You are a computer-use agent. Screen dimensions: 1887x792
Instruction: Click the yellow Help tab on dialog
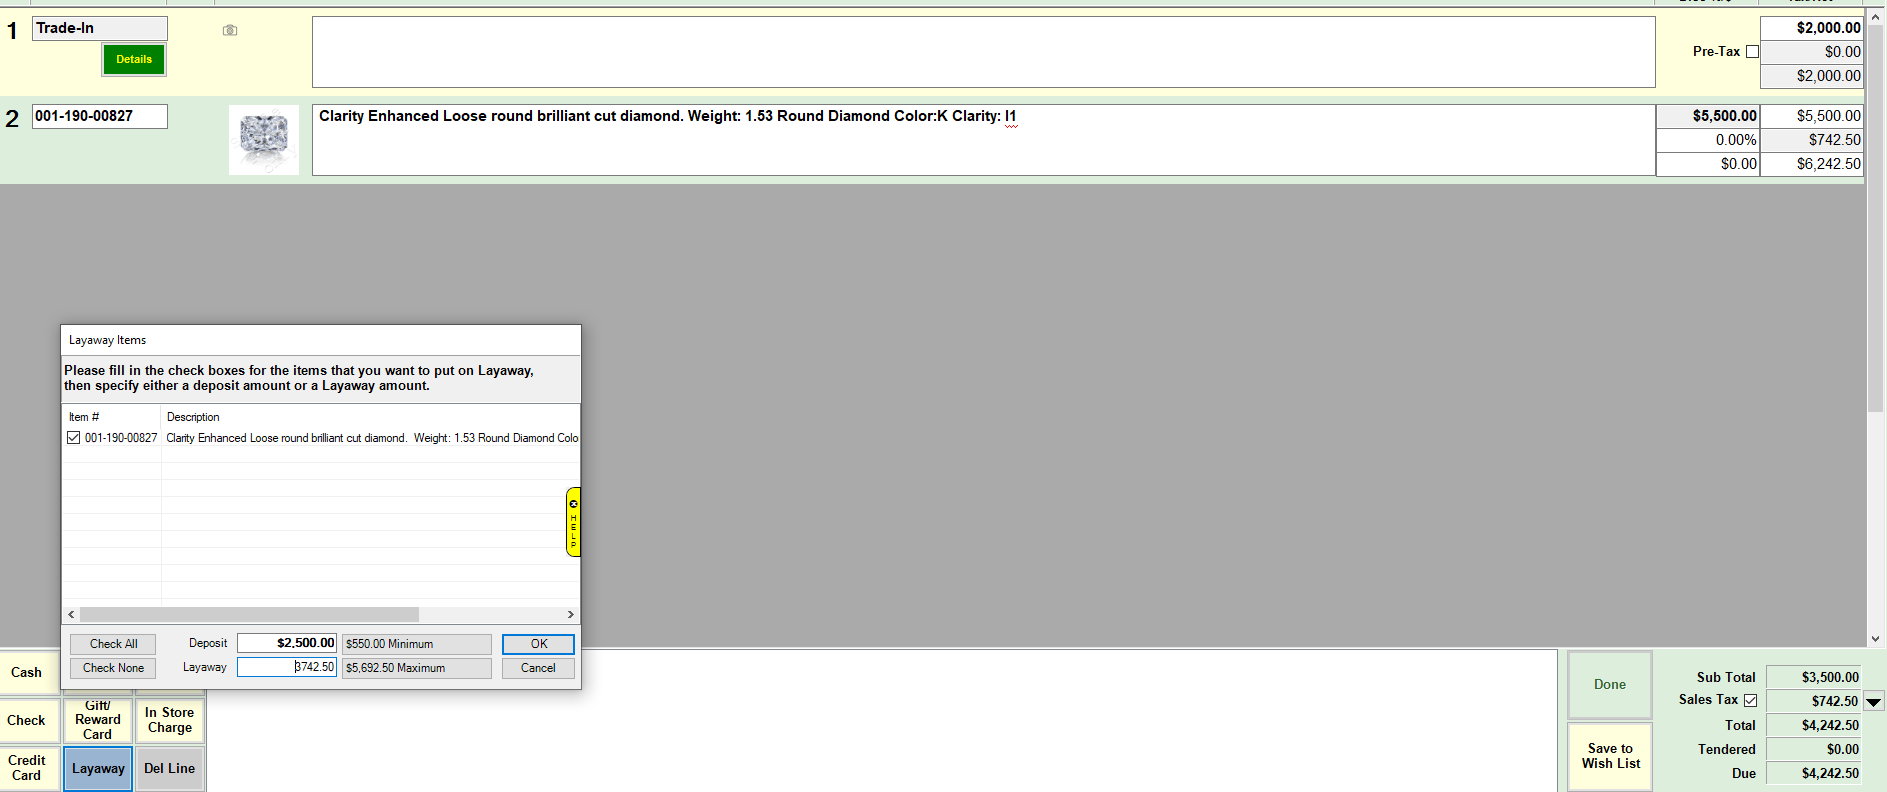coord(573,522)
